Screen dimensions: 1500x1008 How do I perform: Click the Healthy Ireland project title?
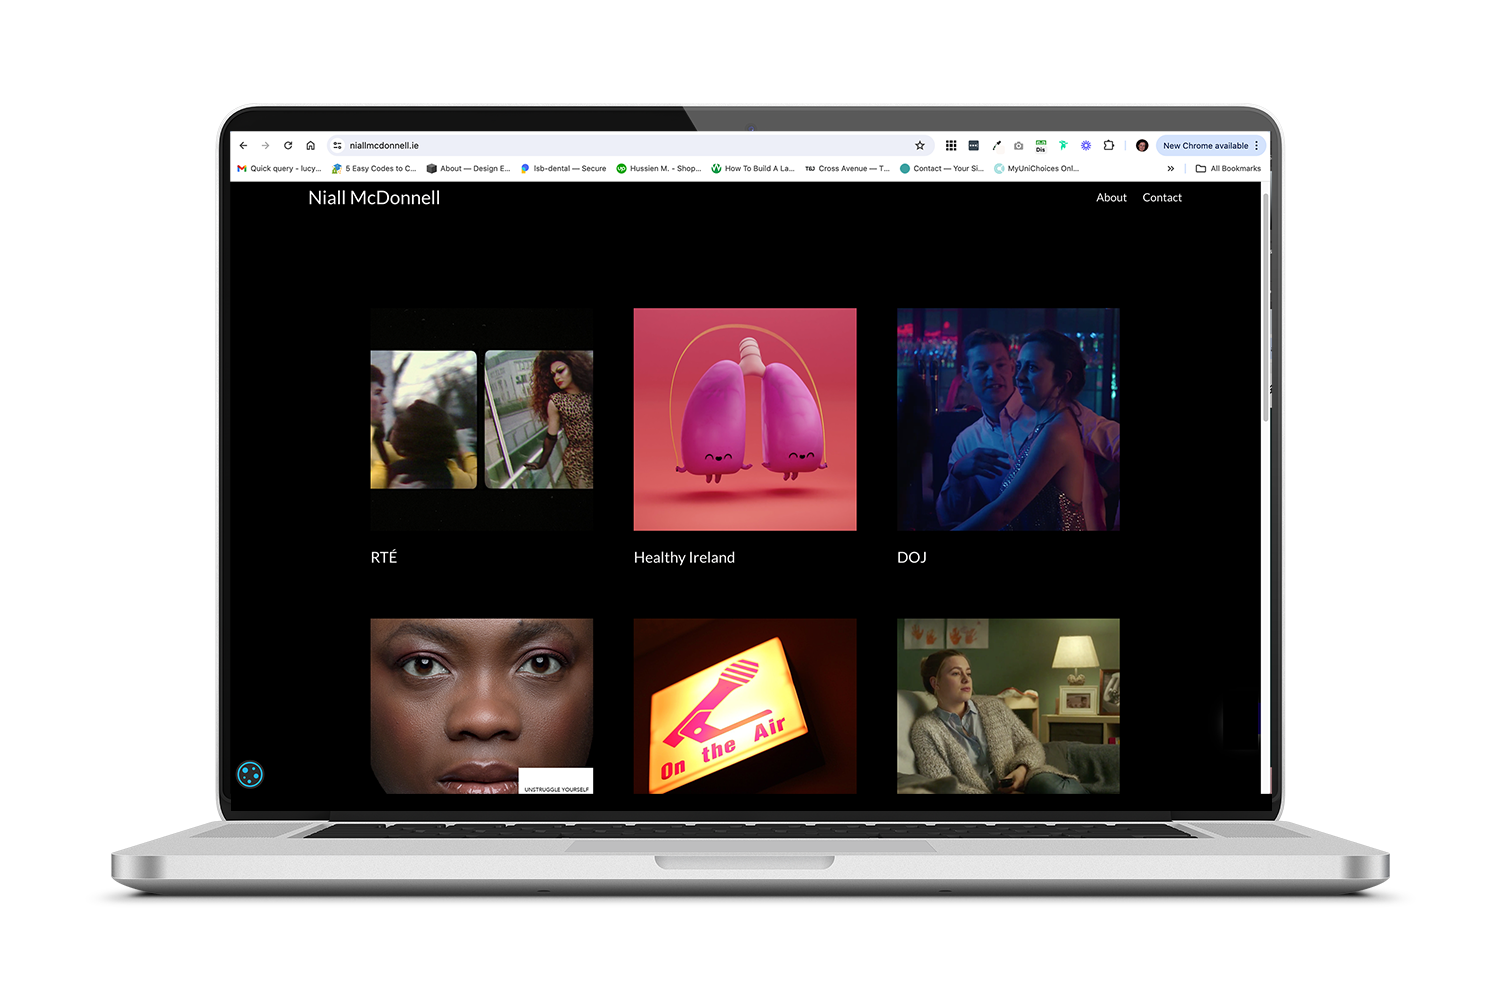pyautogui.click(x=684, y=557)
